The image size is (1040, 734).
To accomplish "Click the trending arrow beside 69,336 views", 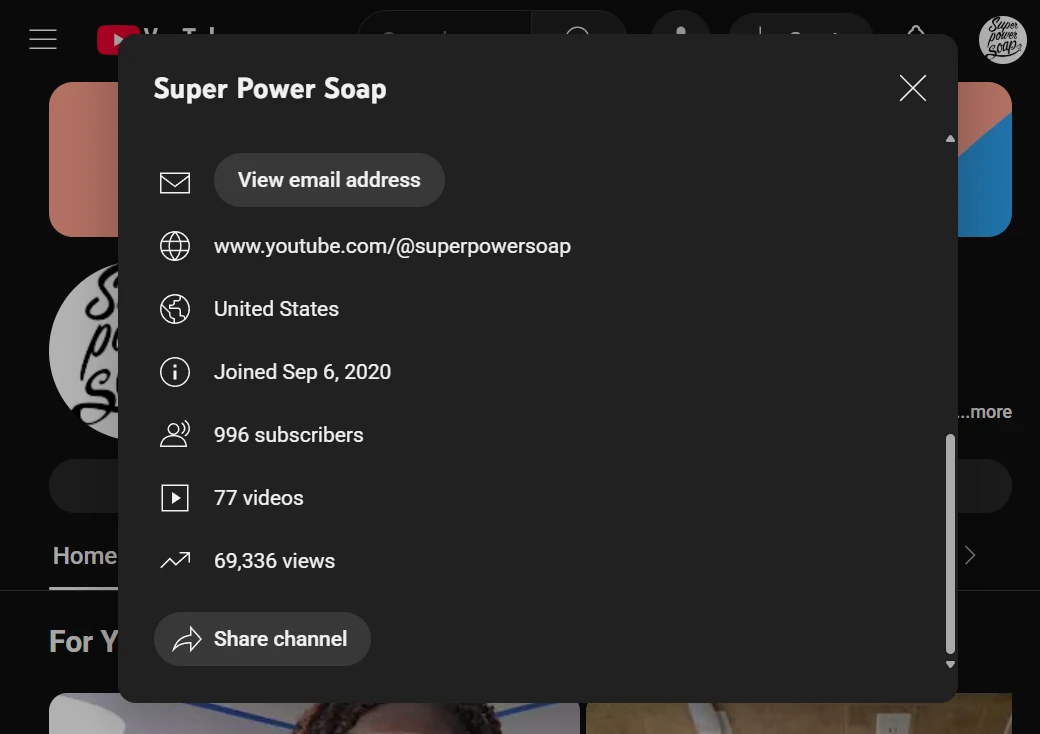I will pyautogui.click(x=175, y=561).
